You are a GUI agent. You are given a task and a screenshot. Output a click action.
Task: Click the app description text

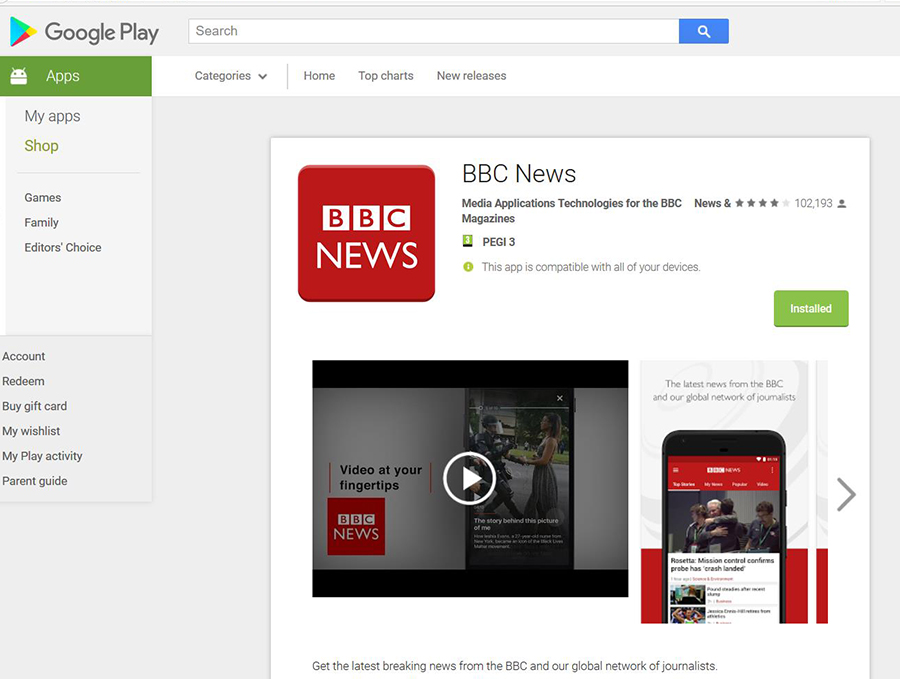514,666
